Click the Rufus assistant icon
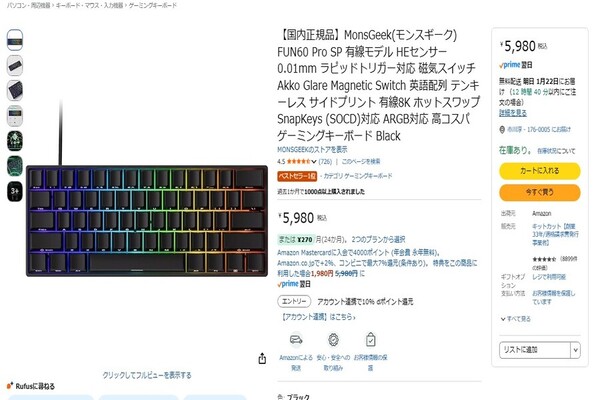 click(10, 386)
